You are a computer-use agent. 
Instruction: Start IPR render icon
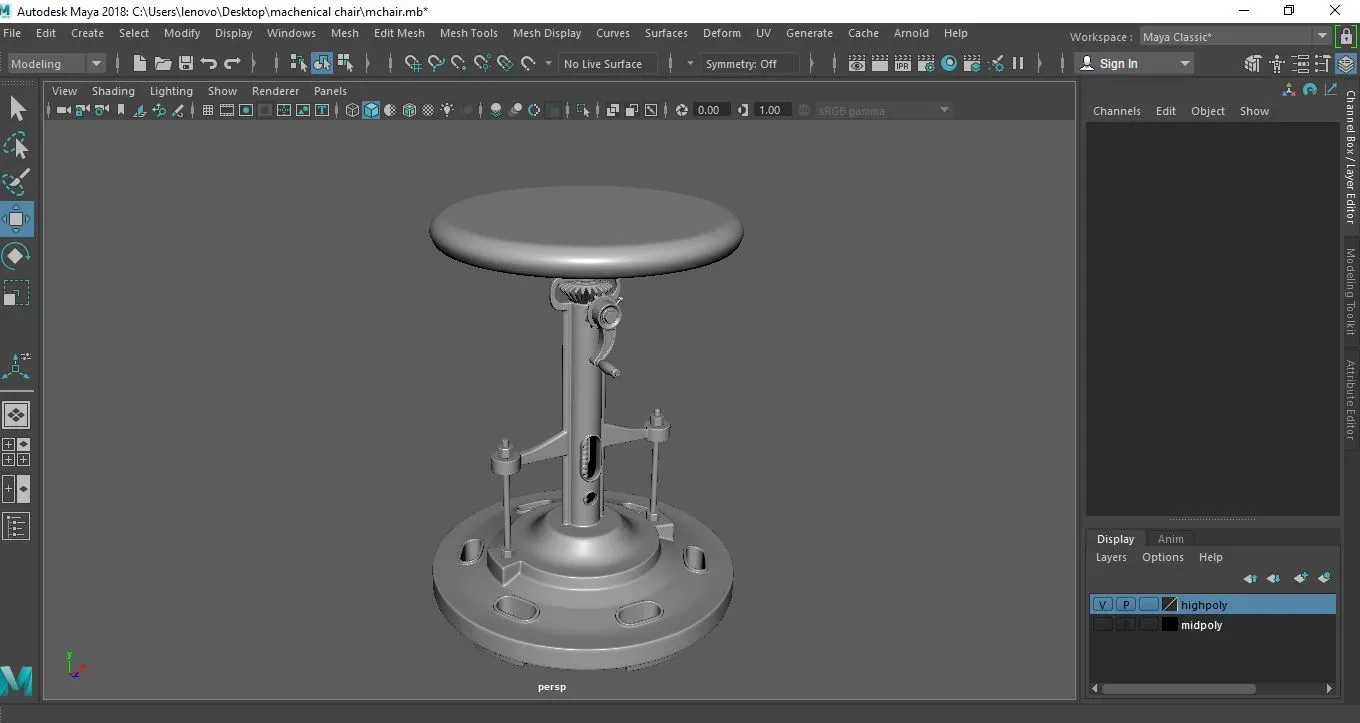click(x=903, y=63)
